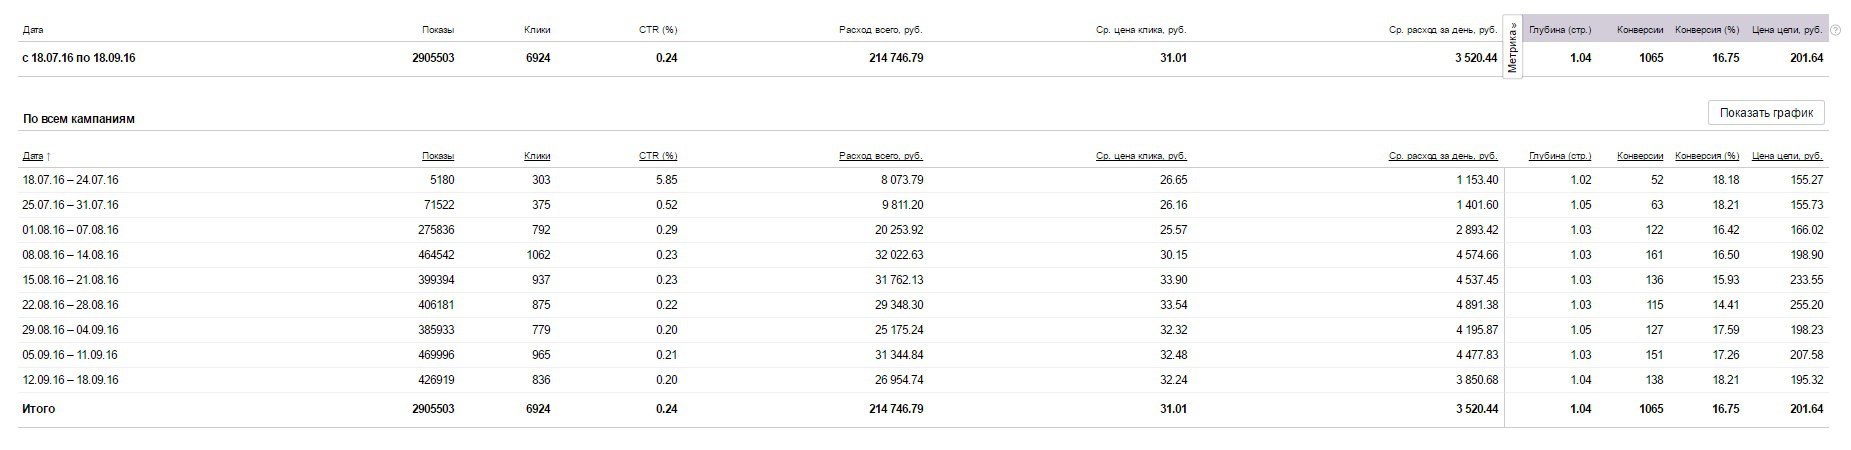Sort by CTR (%) underlined header
The width and height of the screenshot is (1851, 450).
[657, 156]
